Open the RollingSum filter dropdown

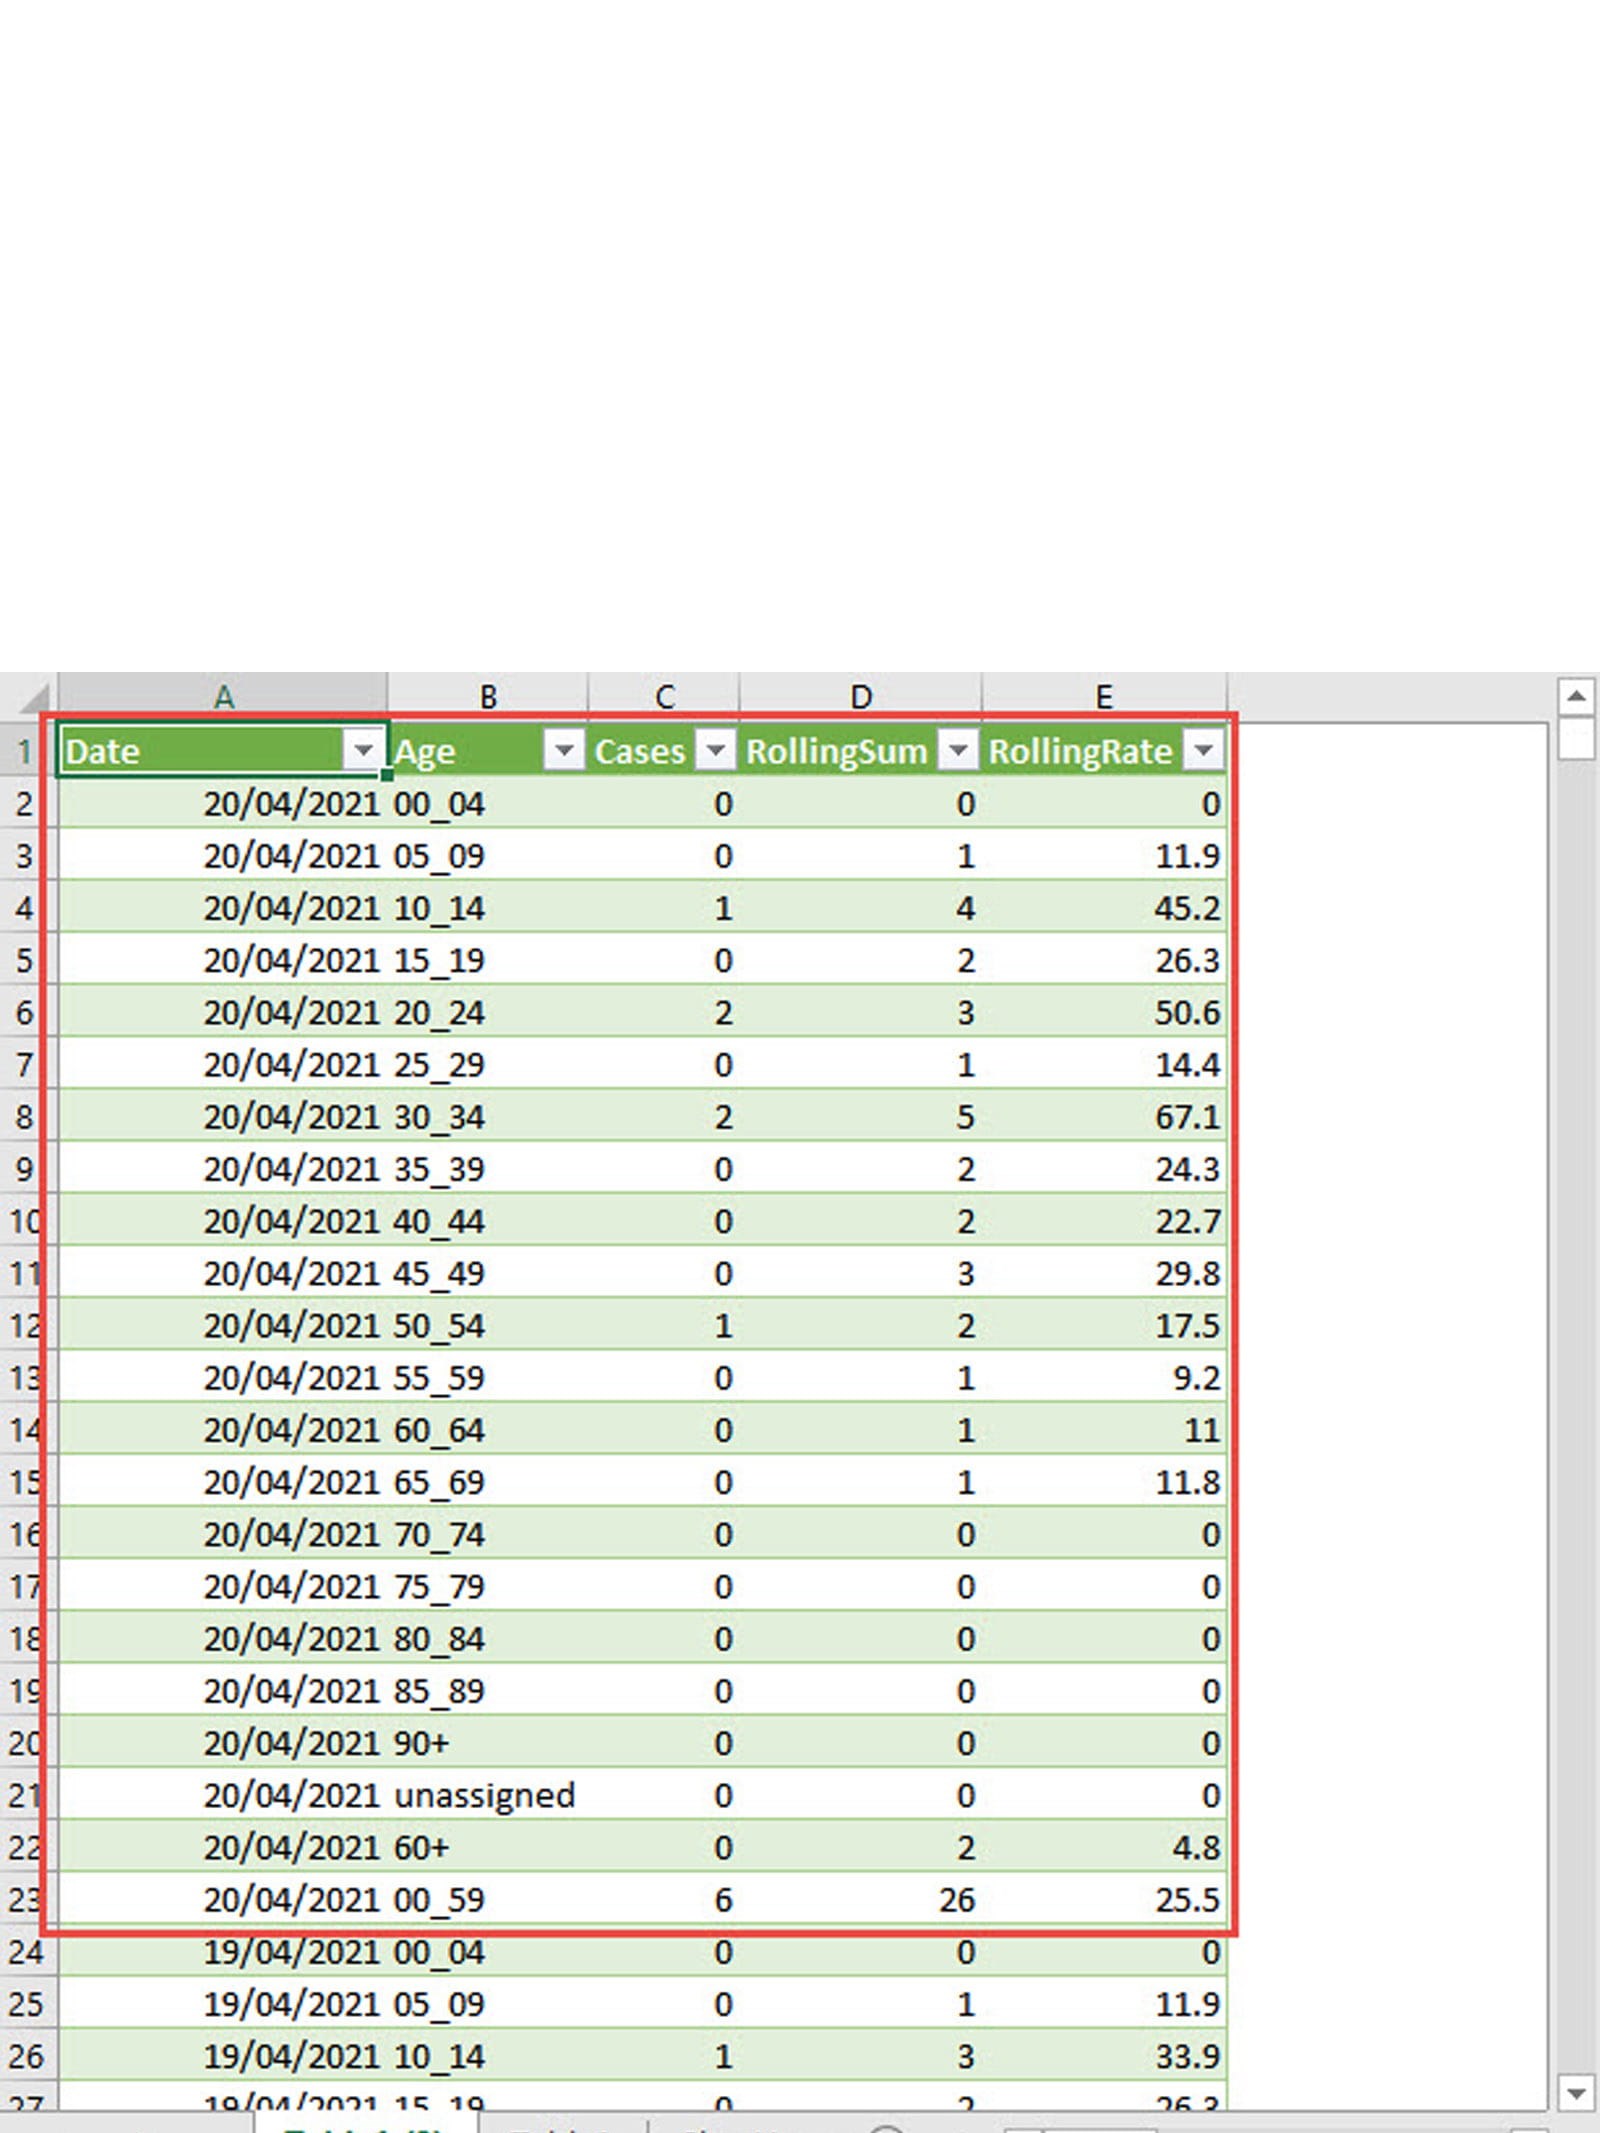pos(958,750)
